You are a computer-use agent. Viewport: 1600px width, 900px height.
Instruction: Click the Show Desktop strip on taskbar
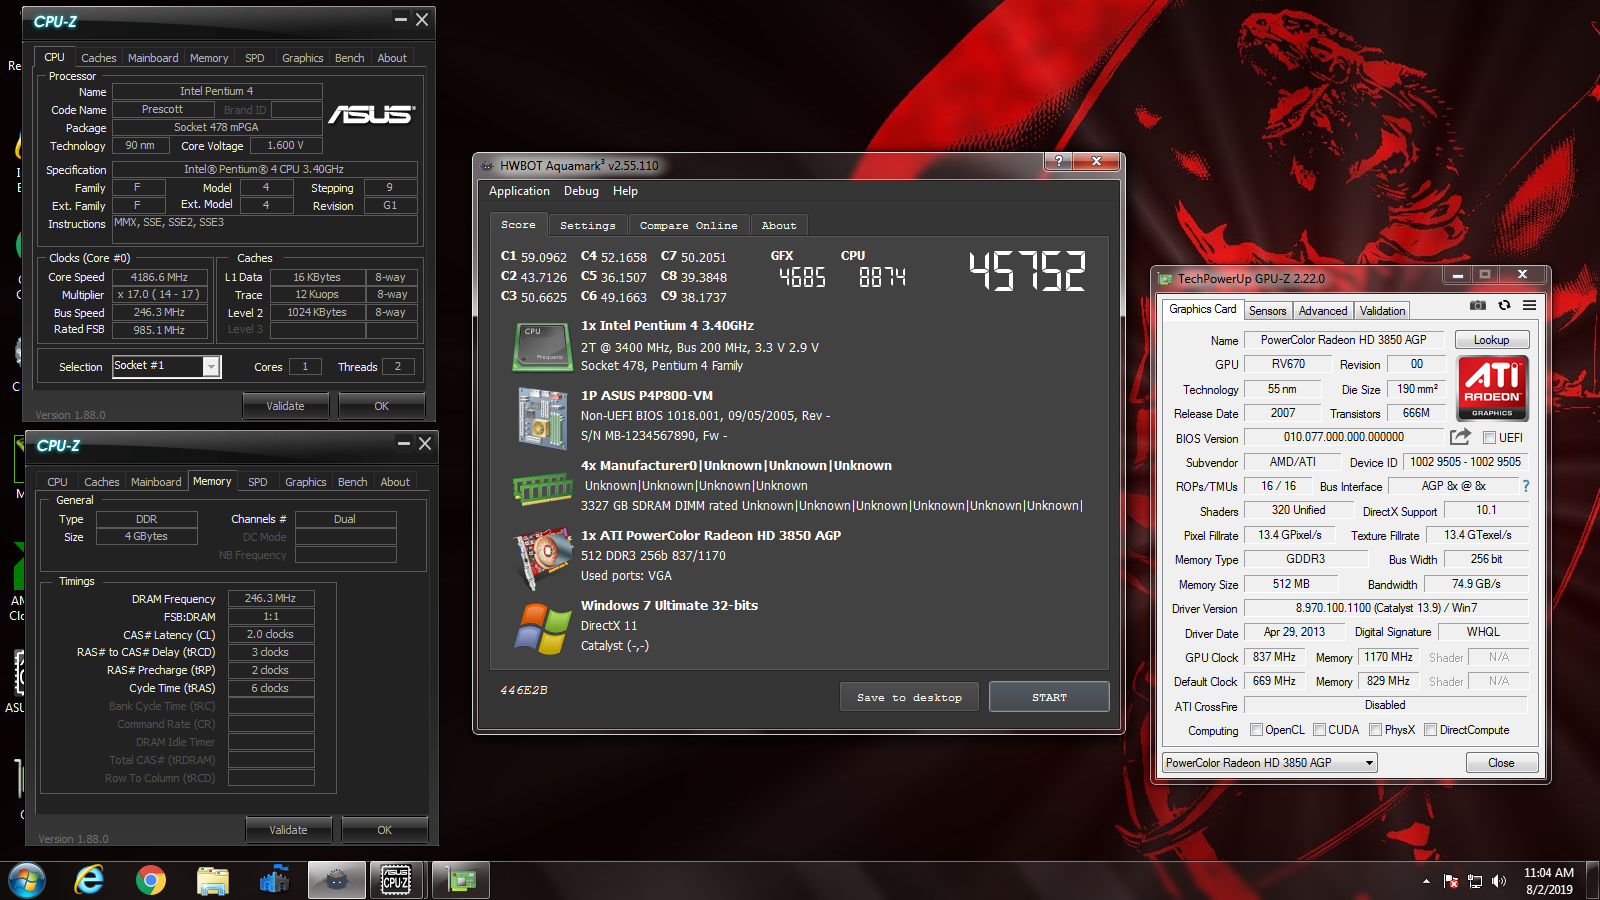coord(1593,881)
